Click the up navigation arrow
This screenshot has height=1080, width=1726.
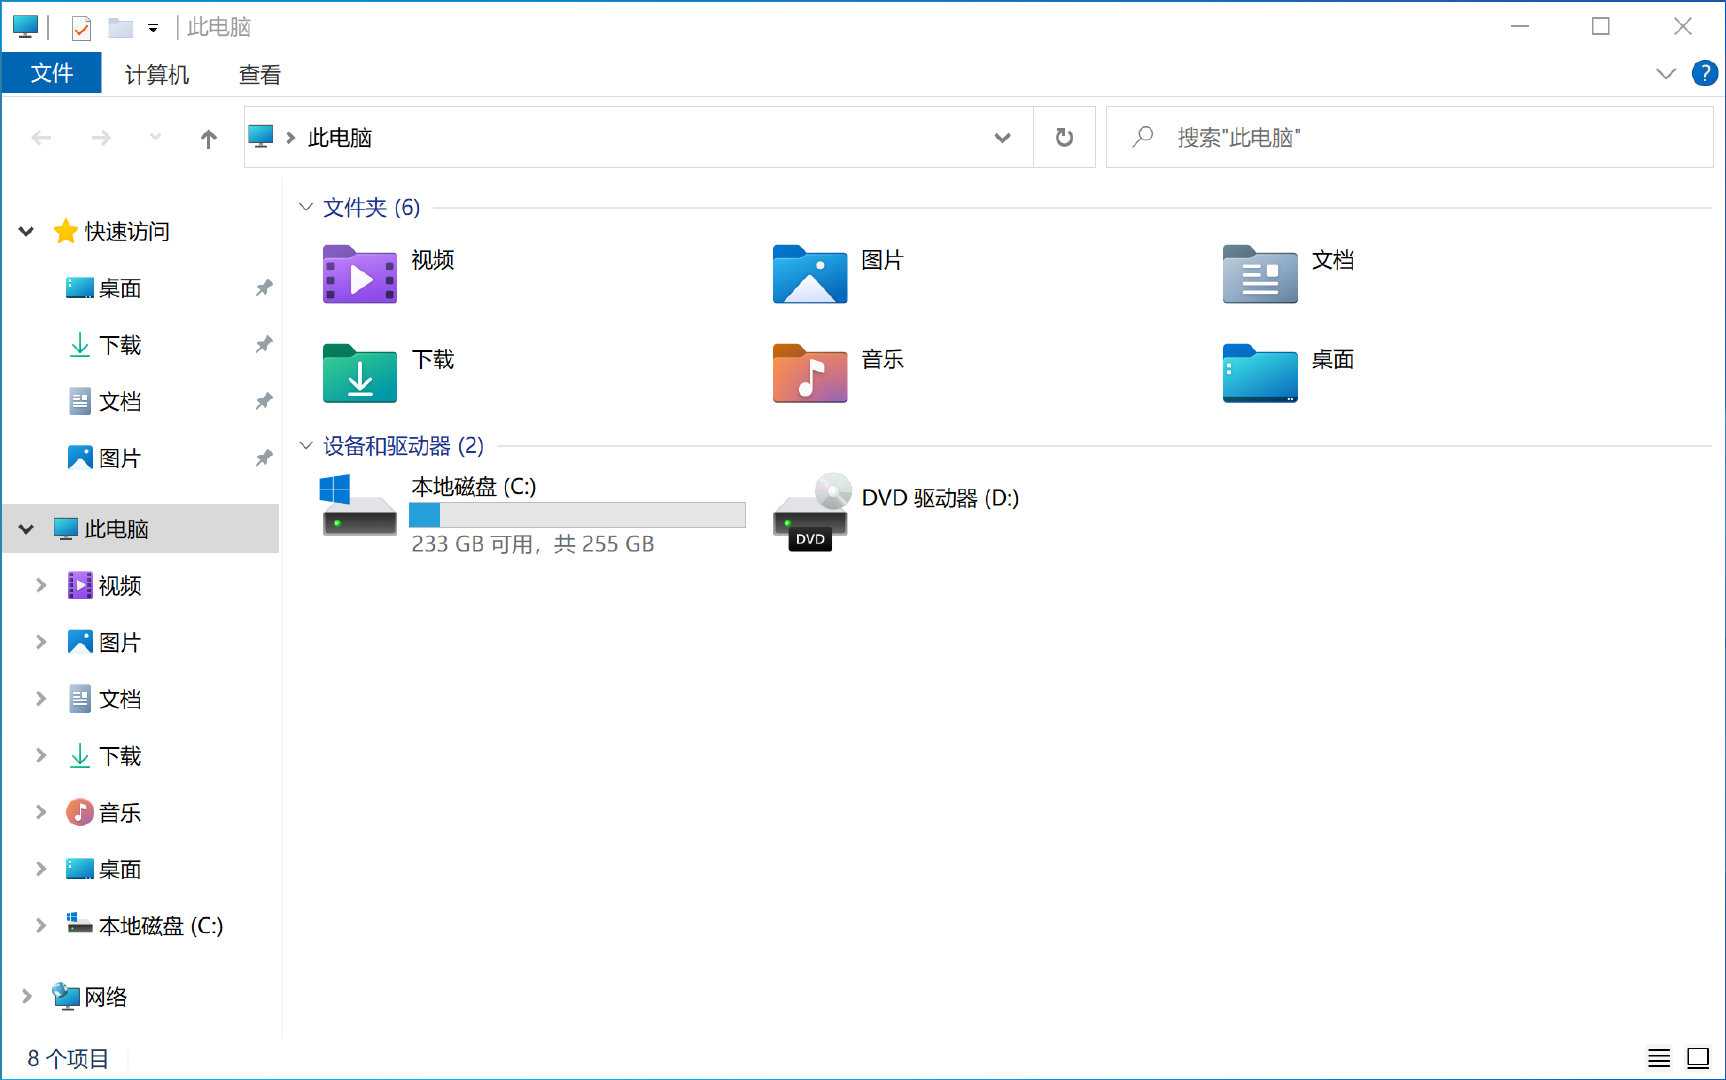(x=208, y=137)
